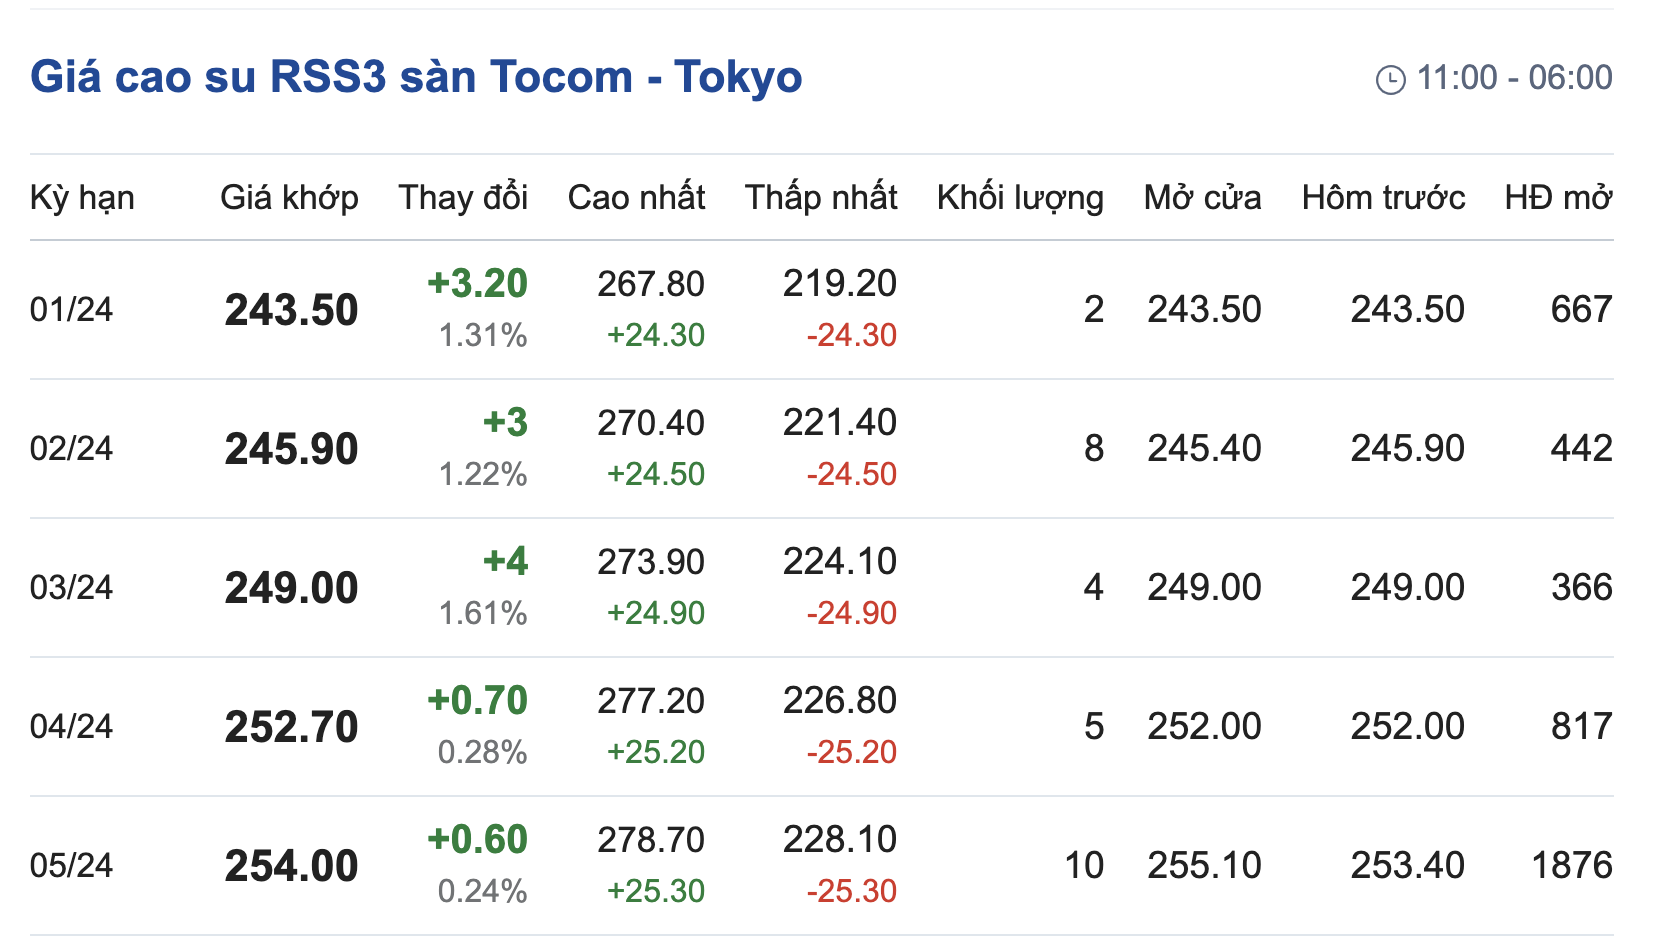Click the 1876 open interest value
1660x942 pixels.
(x=1571, y=866)
